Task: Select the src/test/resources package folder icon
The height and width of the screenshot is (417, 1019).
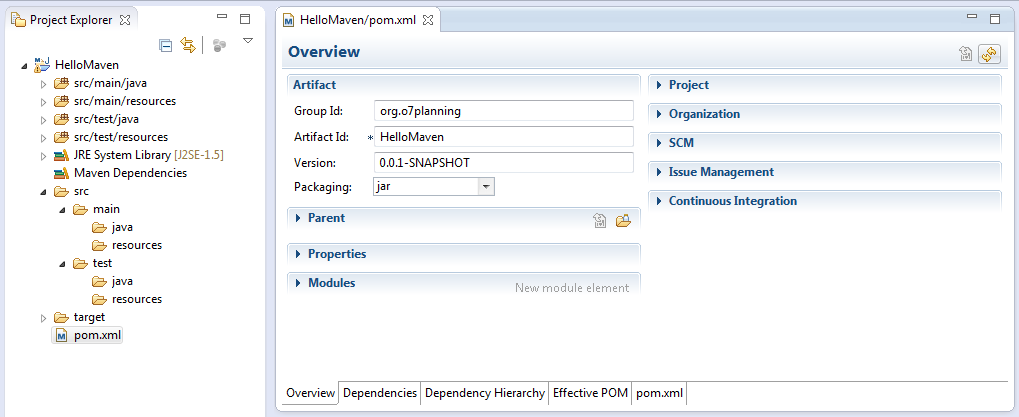Action: pos(61,137)
